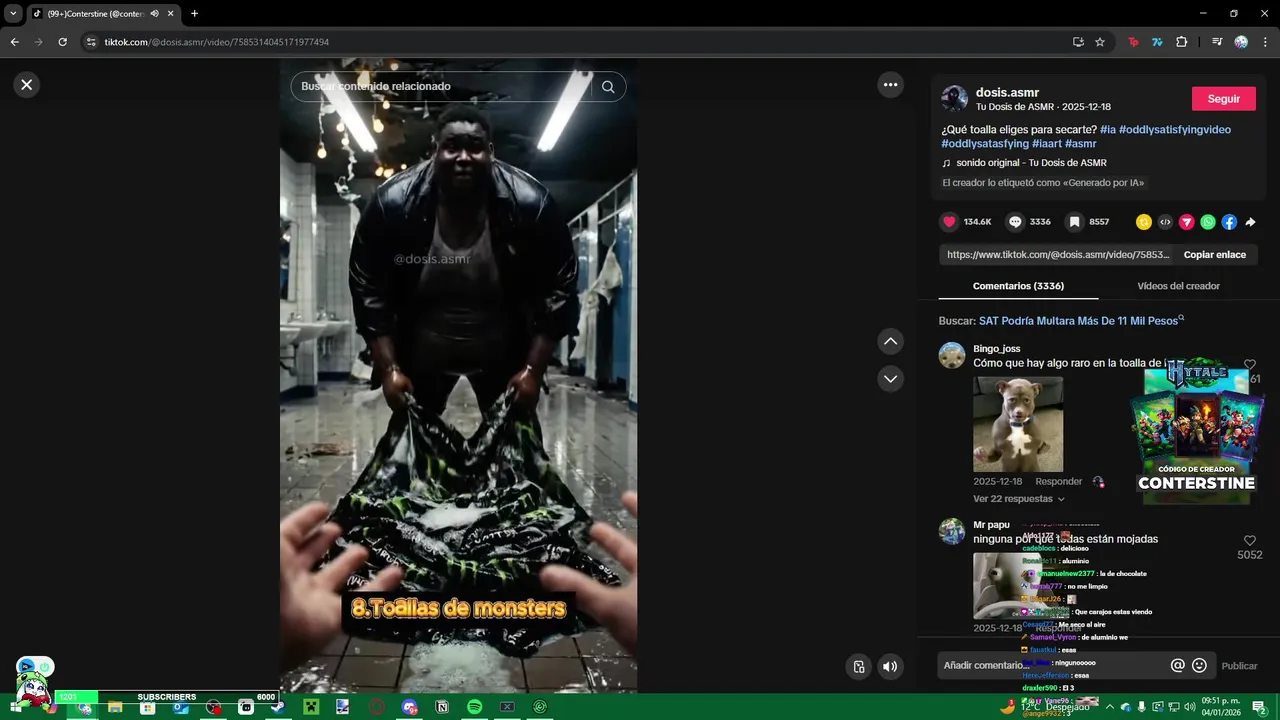Open comments via the speech bubble icon
Screen dimensions: 1280x720
click(1015, 222)
